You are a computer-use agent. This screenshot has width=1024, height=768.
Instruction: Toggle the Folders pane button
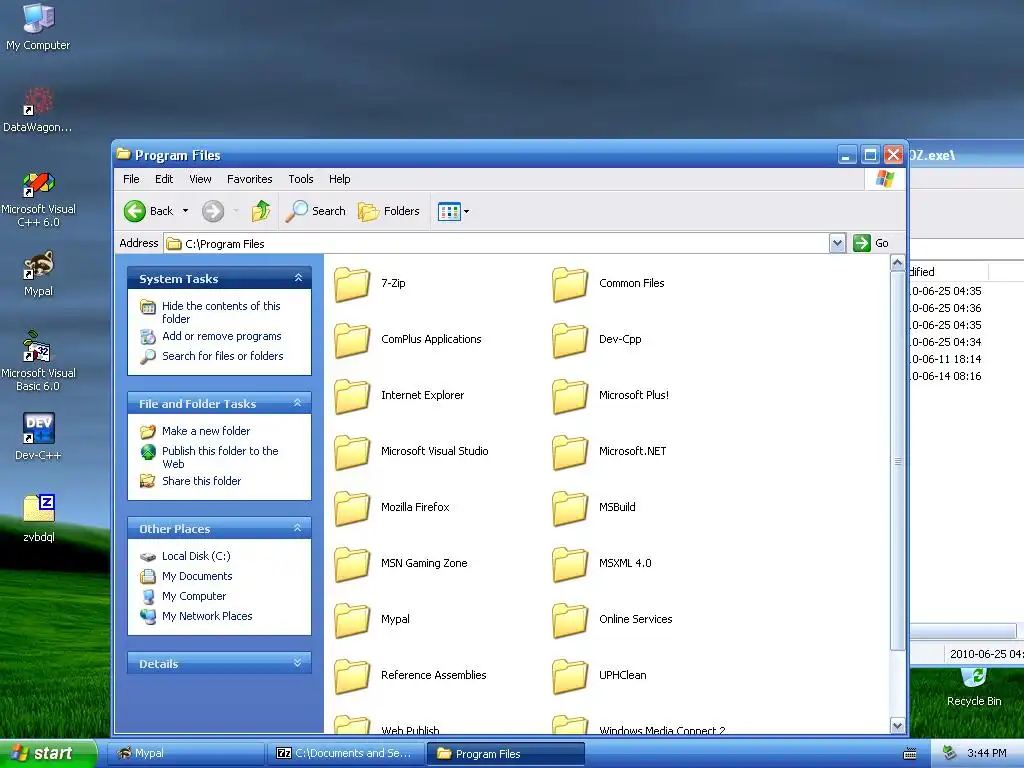point(389,211)
